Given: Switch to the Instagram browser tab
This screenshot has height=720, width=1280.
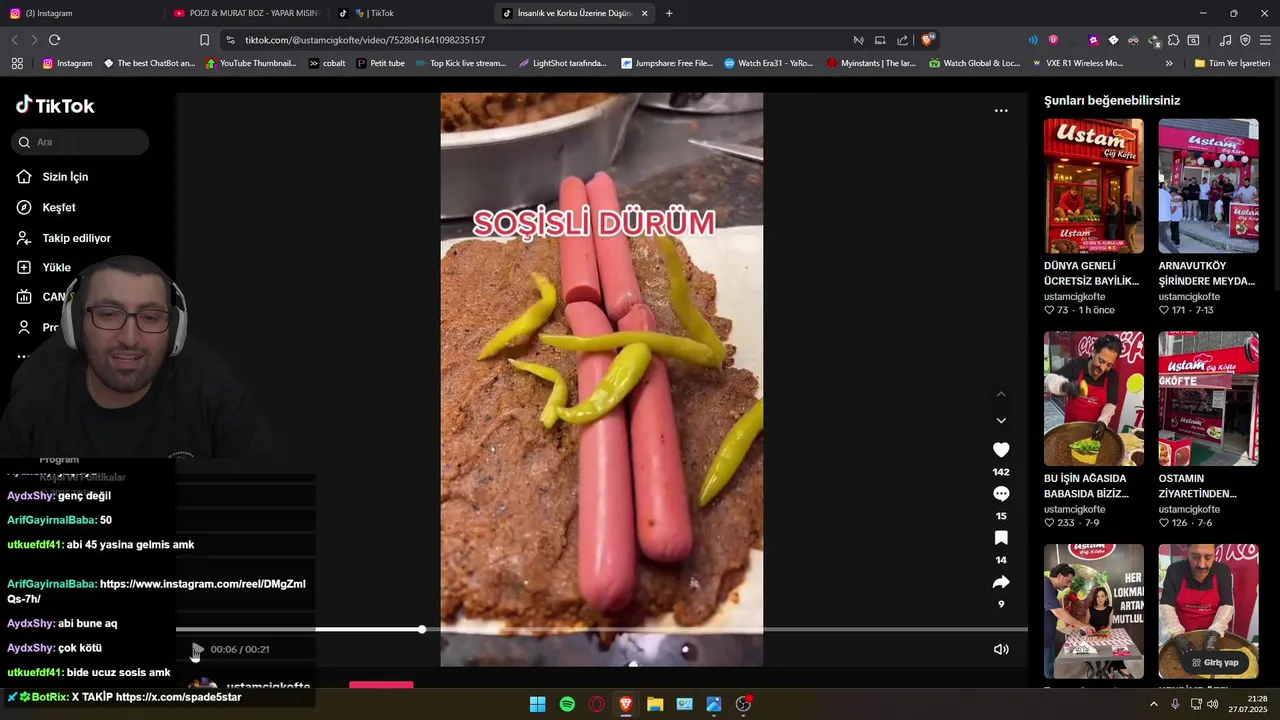Looking at the screenshot, I should tap(80, 13).
